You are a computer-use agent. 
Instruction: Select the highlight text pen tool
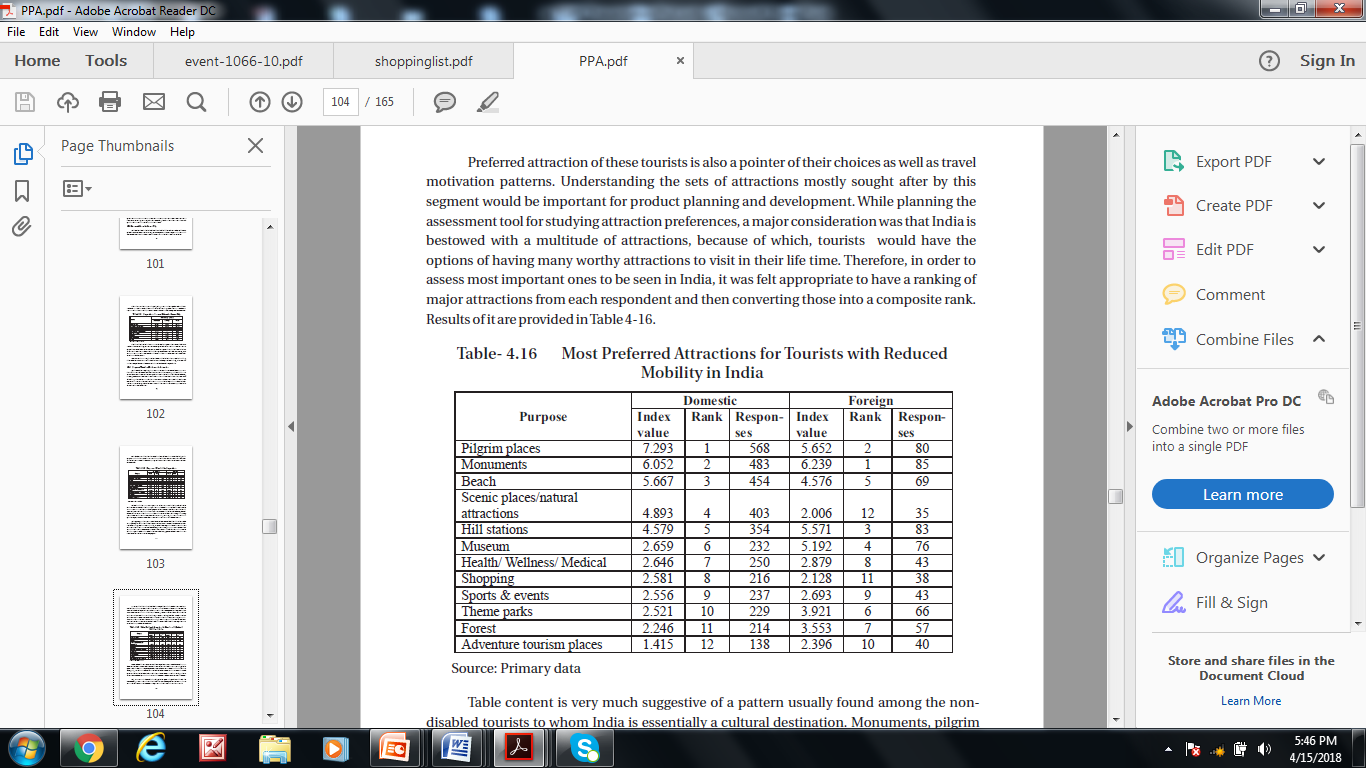488,102
